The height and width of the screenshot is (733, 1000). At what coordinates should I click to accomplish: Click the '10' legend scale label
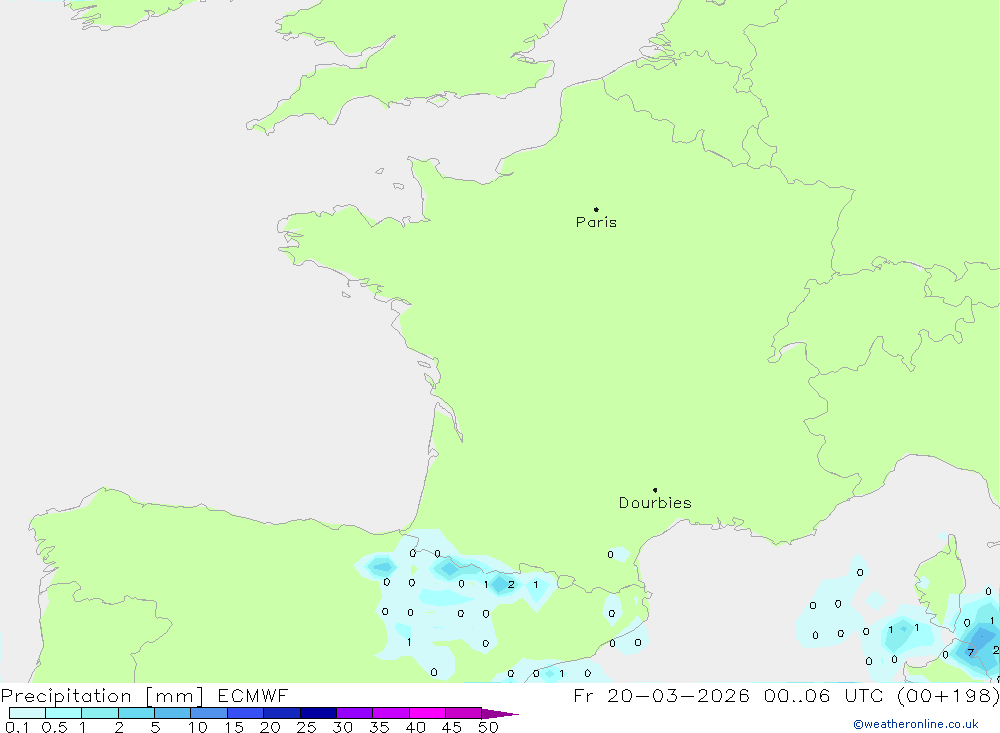coord(198,727)
